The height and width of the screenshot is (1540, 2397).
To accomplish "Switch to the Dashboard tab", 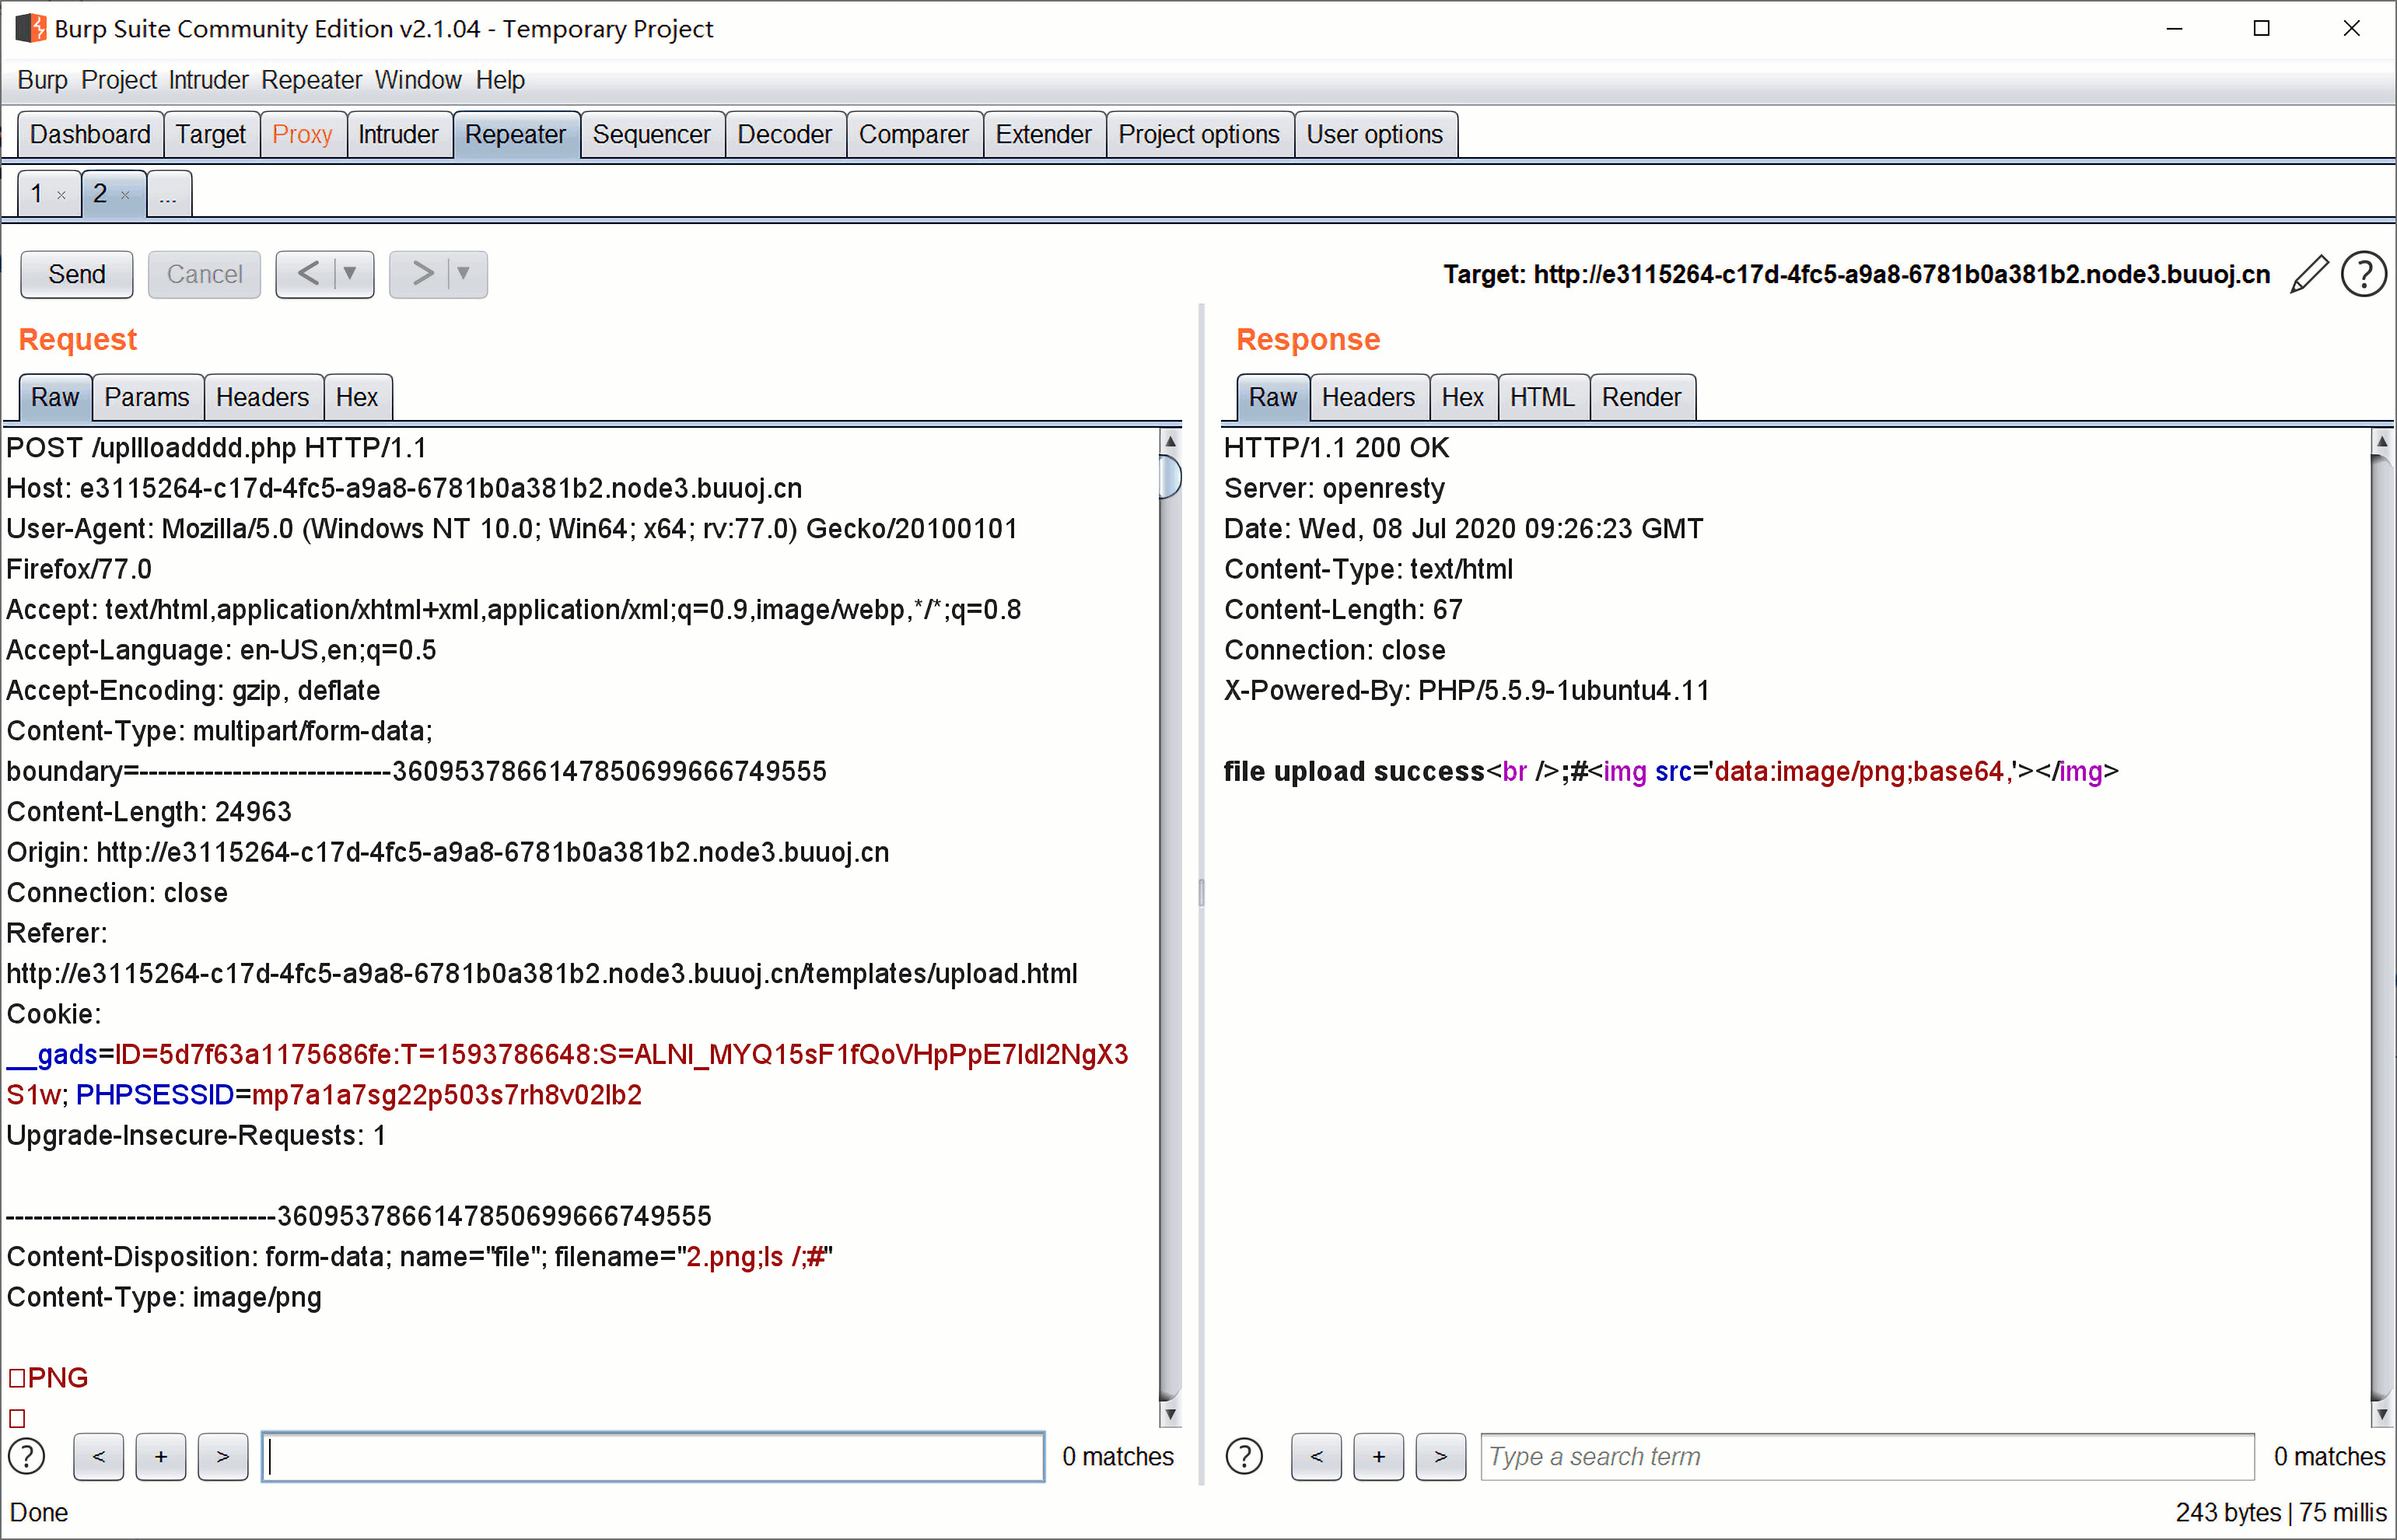I will pos(90,134).
